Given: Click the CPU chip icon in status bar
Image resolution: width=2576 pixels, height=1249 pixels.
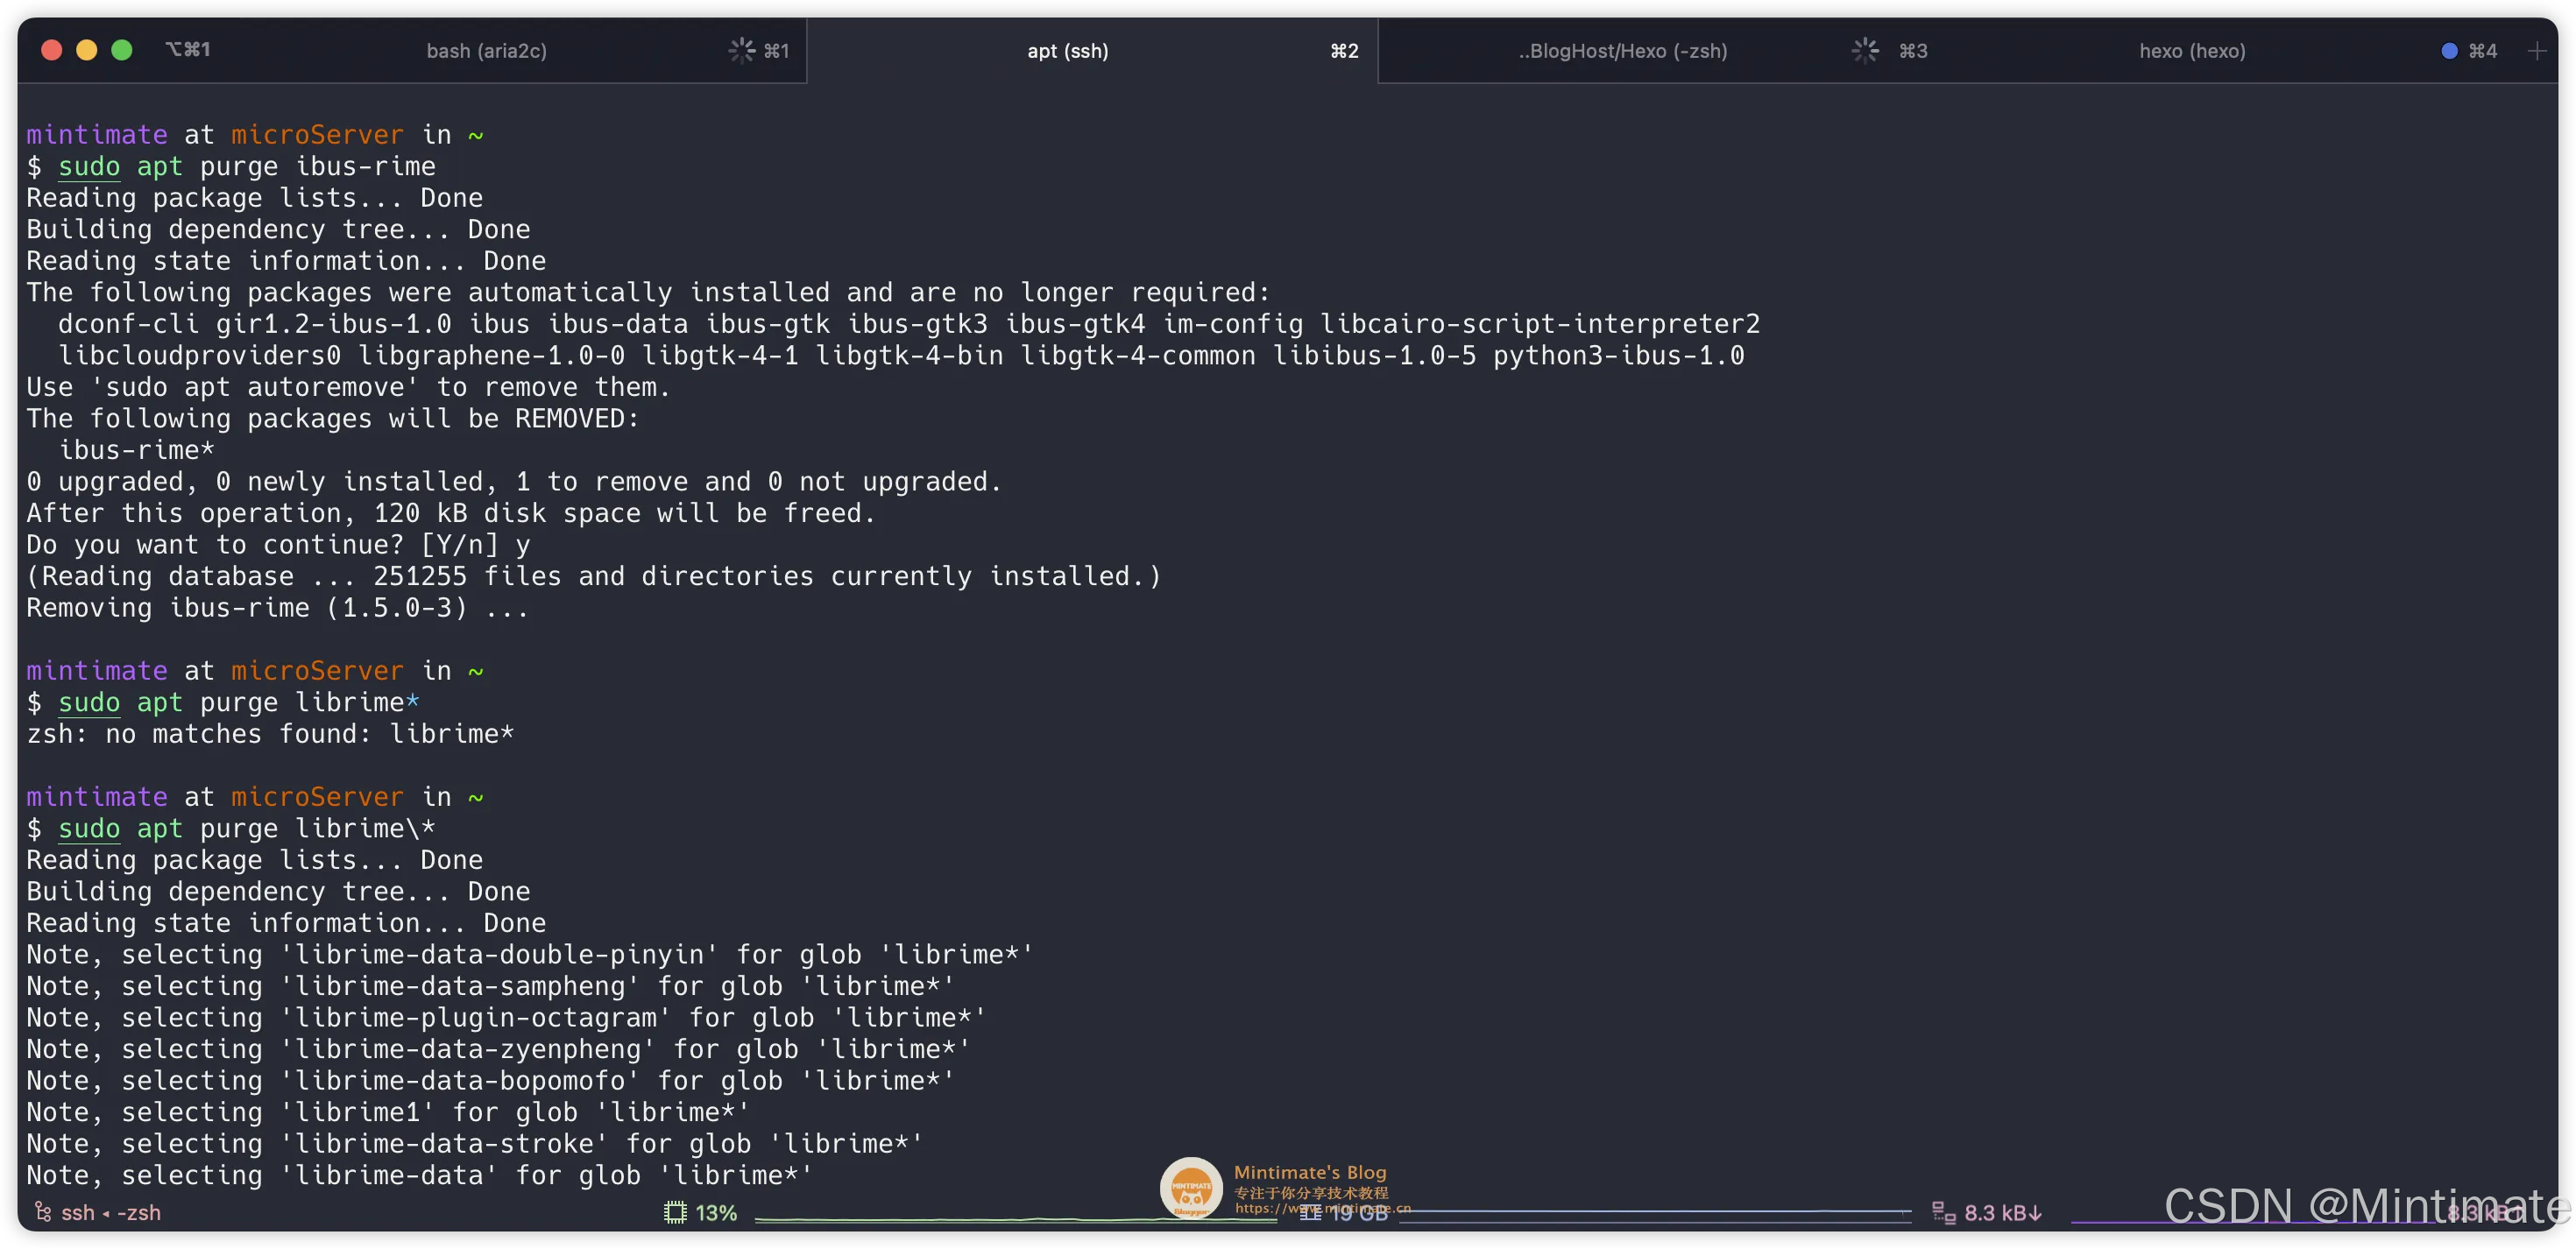Looking at the screenshot, I should click(675, 1212).
